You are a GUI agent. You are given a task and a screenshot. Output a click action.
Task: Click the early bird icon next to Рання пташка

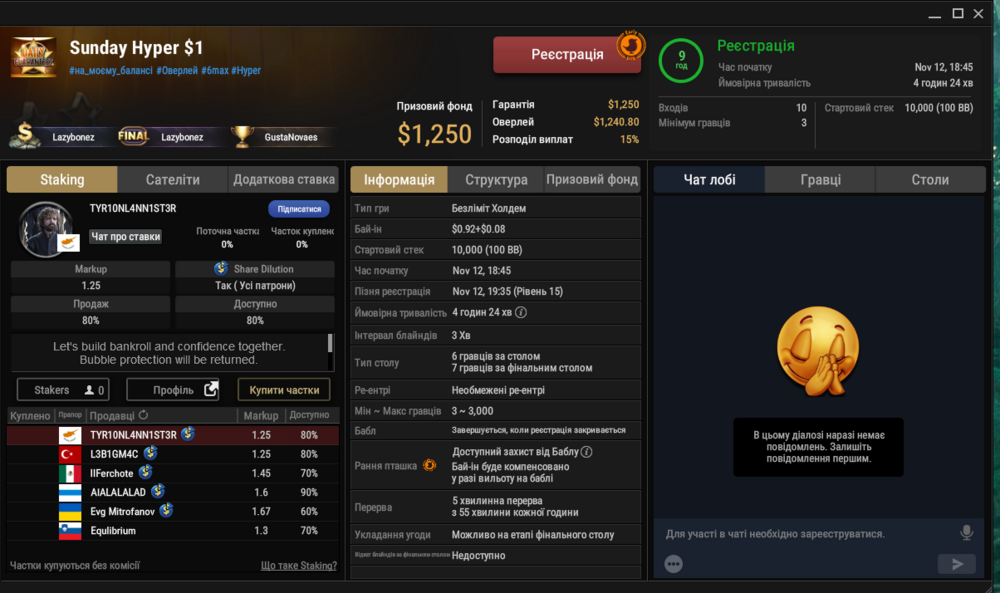(x=430, y=465)
